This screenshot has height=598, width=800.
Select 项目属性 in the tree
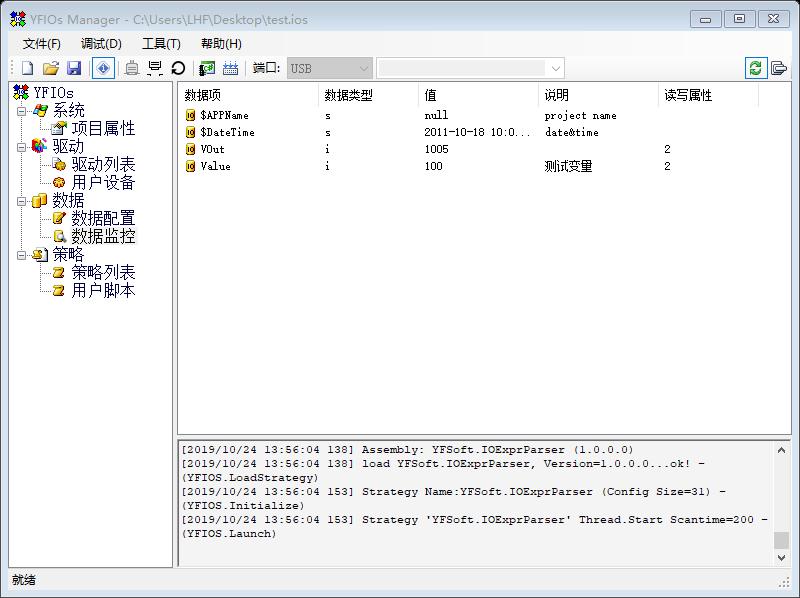[103, 129]
